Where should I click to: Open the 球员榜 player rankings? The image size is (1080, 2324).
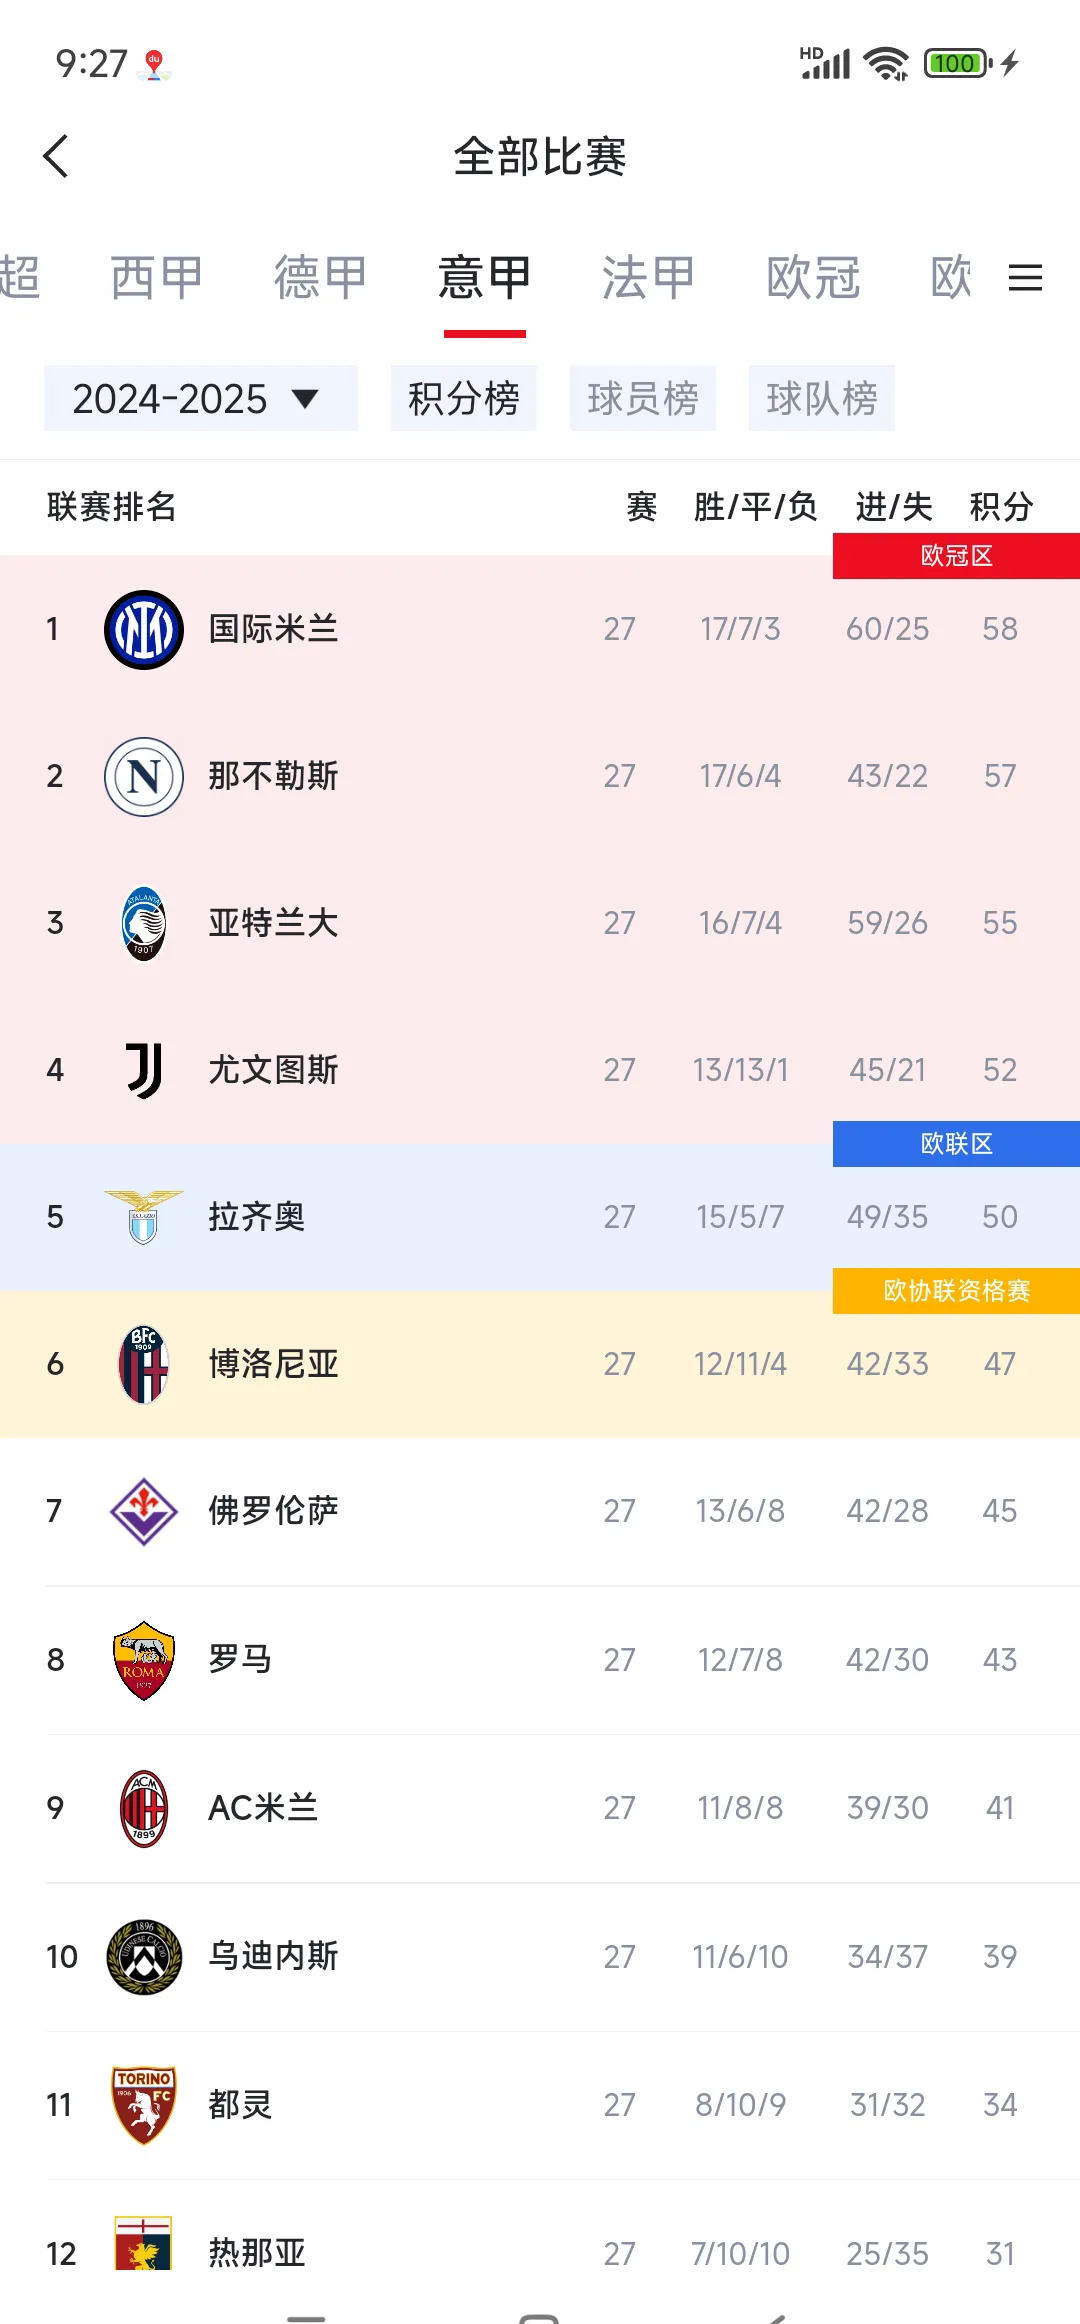tap(643, 398)
